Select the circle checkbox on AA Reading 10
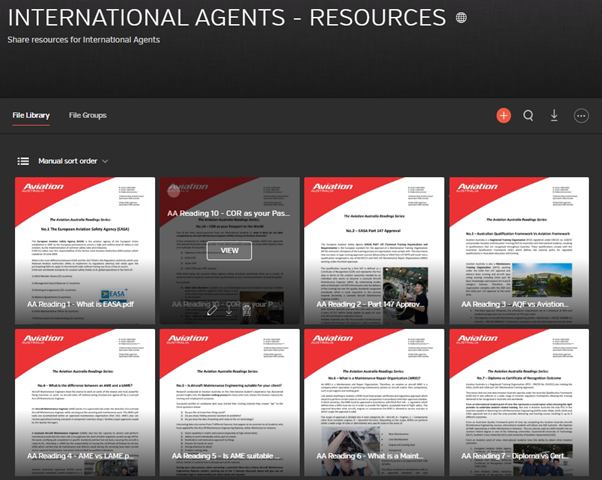This screenshot has height=480, width=602. (x=174, y=191)
